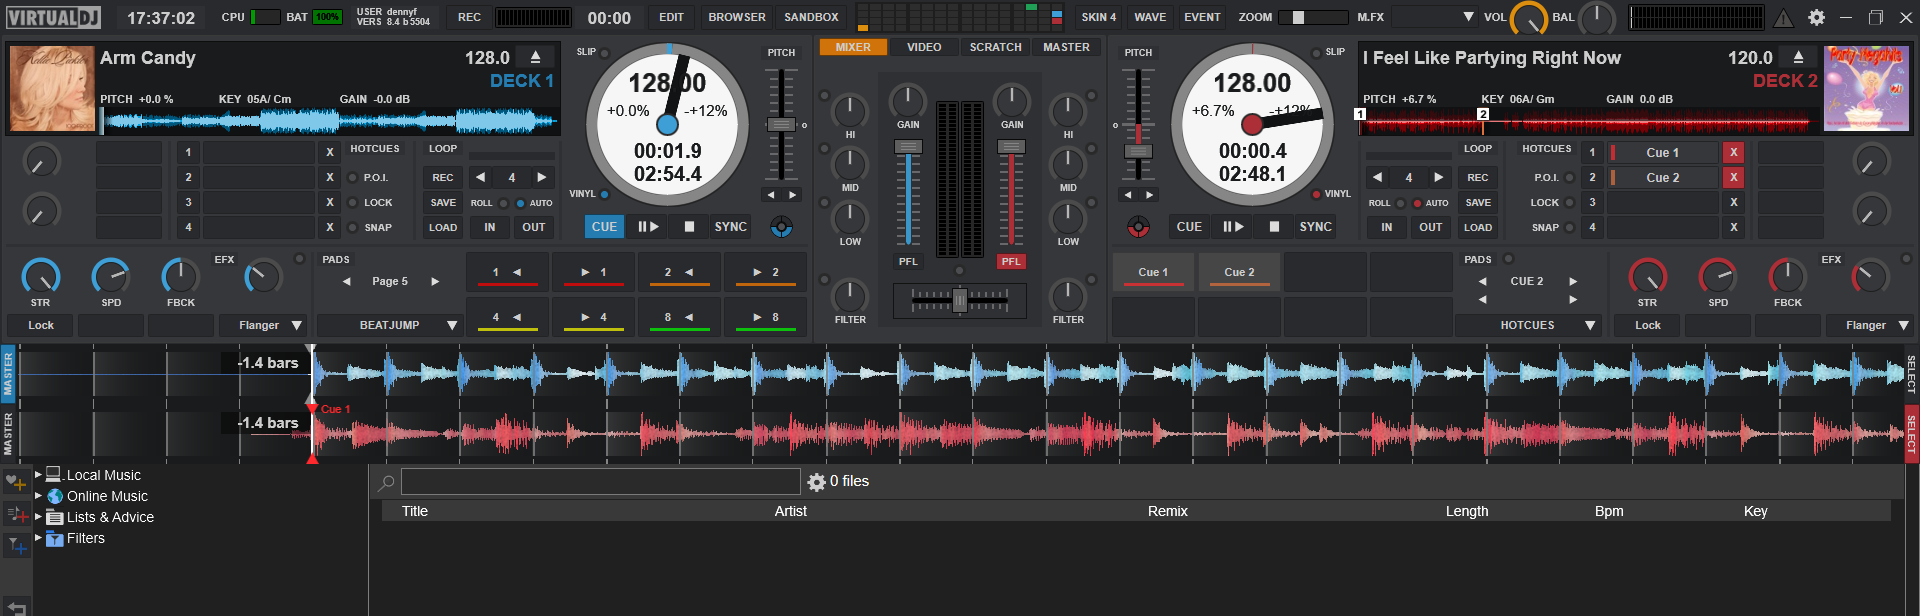This screenshot has height=616, width=1920.
Task: Switch to the MIXER tab
Action: (x=853, y=47)
